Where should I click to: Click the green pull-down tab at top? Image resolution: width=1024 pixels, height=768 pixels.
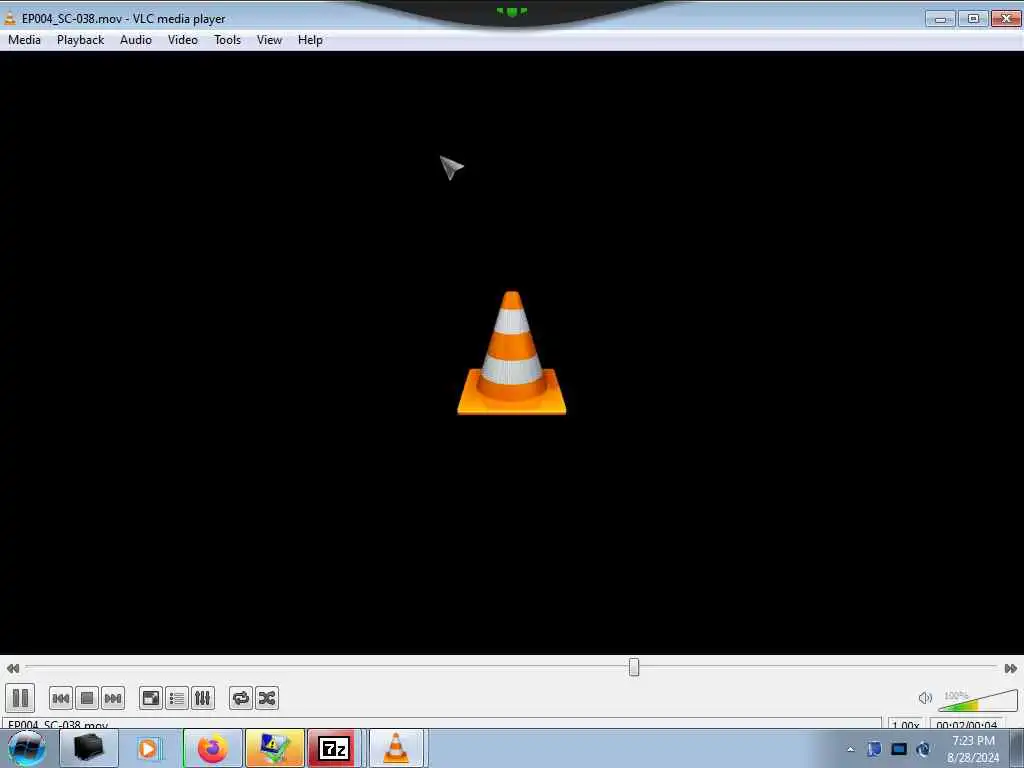(x=511, y=12)
